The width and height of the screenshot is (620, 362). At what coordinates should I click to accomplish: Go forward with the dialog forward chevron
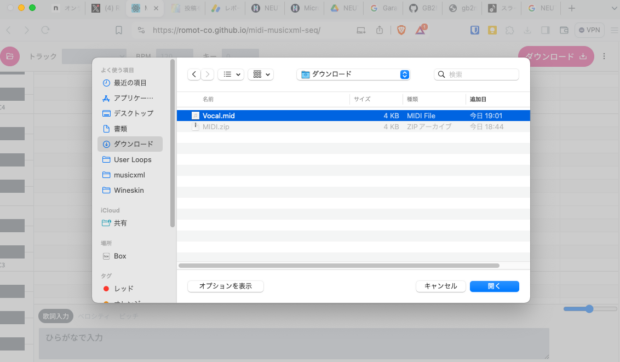(207, 74)
